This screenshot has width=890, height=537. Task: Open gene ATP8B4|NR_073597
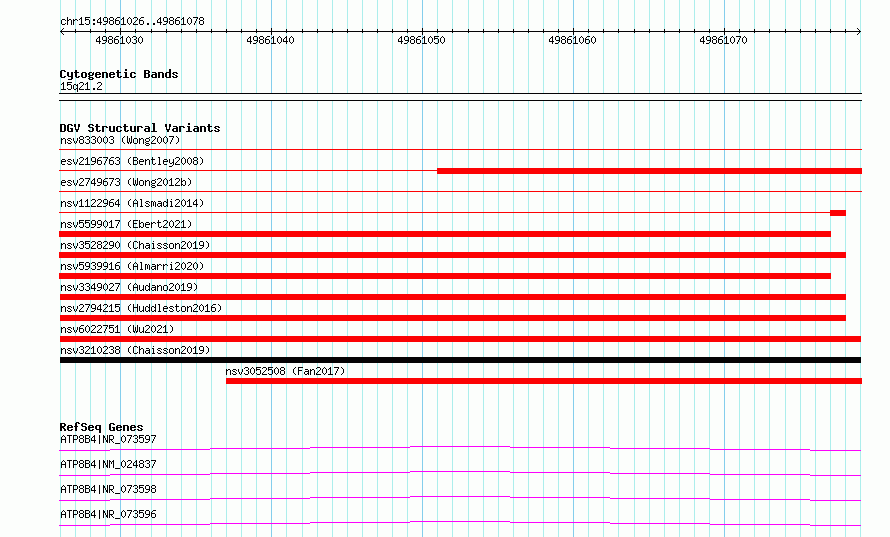point(108,439)
